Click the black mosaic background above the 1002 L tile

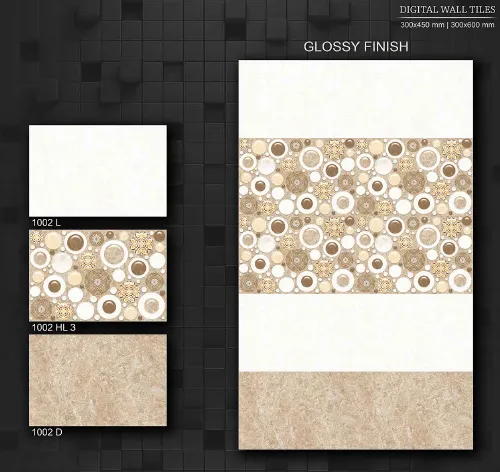coord(98,67)
